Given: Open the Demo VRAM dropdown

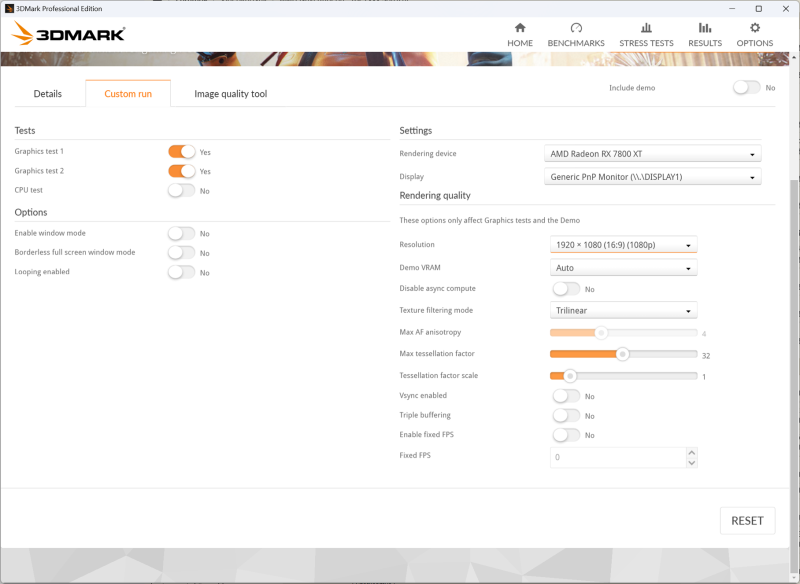Looking at the screenshot, I should pos(623,268).
